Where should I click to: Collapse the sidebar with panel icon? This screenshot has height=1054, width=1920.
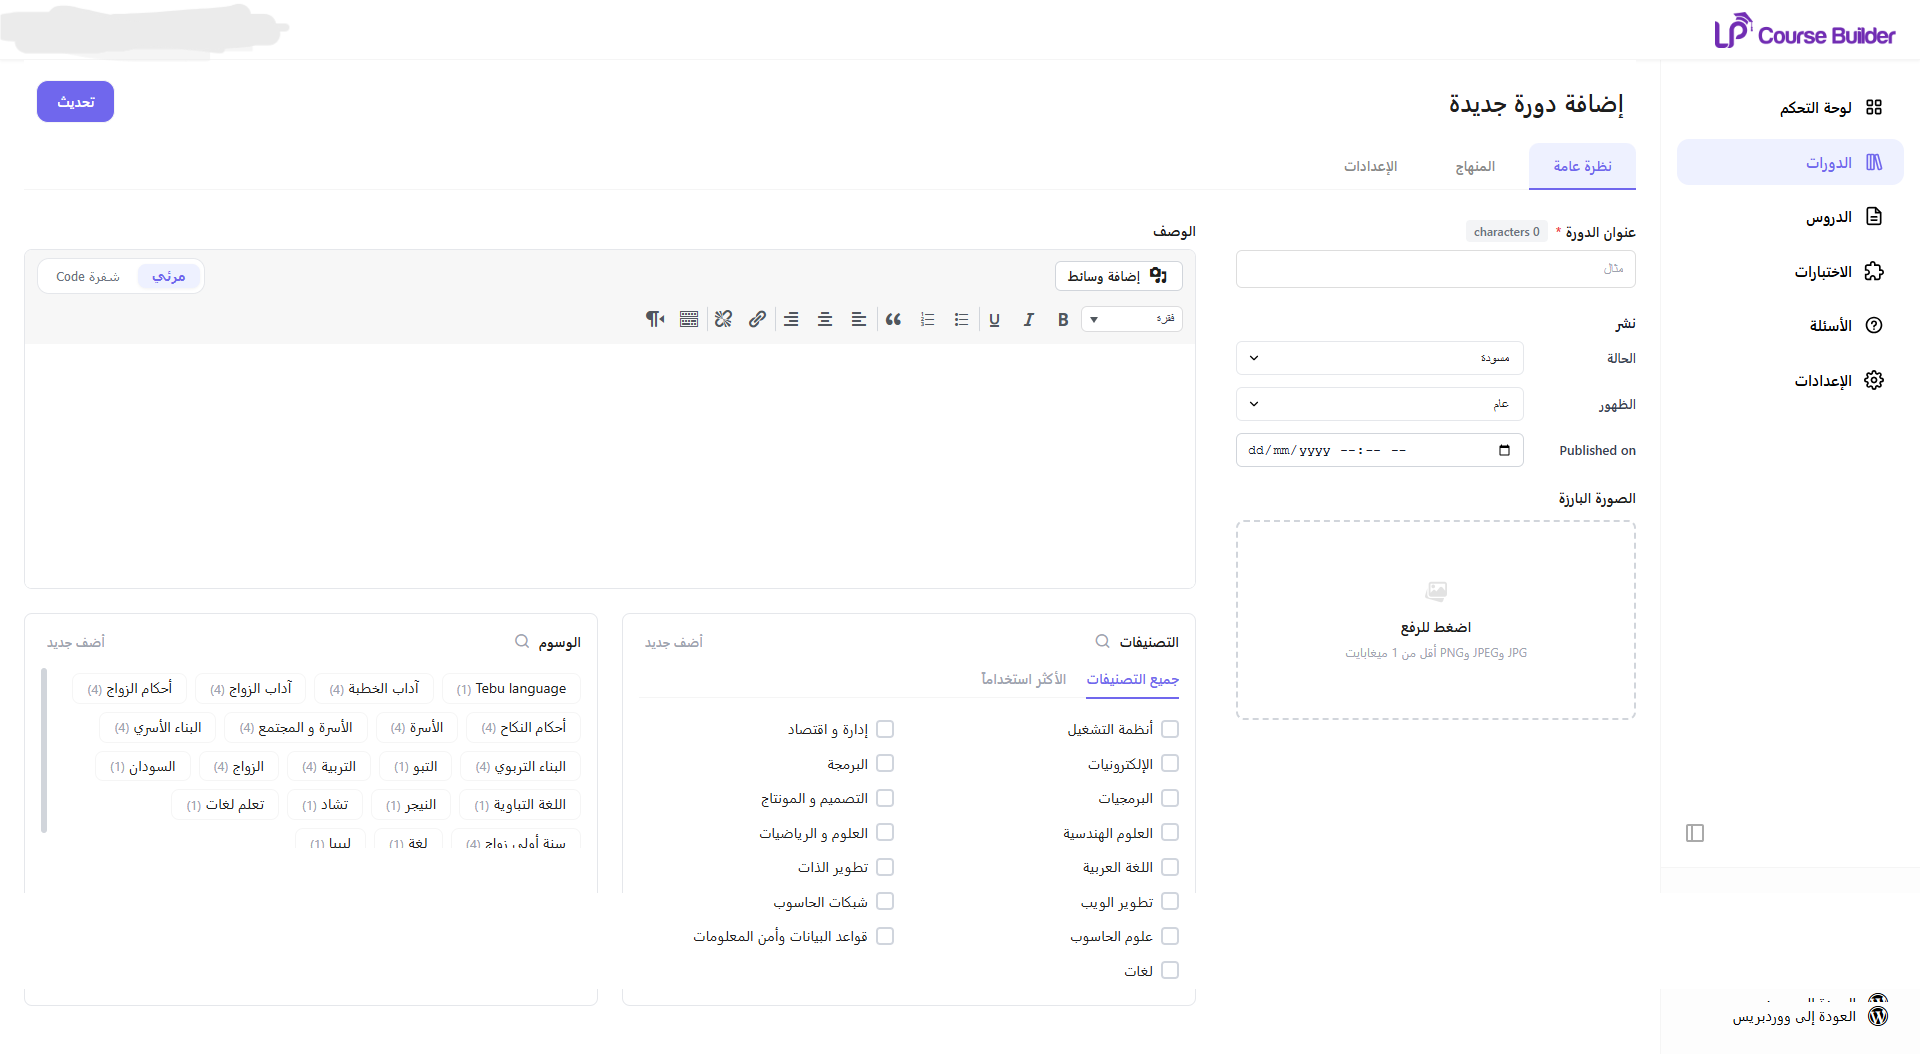(x=1695, y=833)
